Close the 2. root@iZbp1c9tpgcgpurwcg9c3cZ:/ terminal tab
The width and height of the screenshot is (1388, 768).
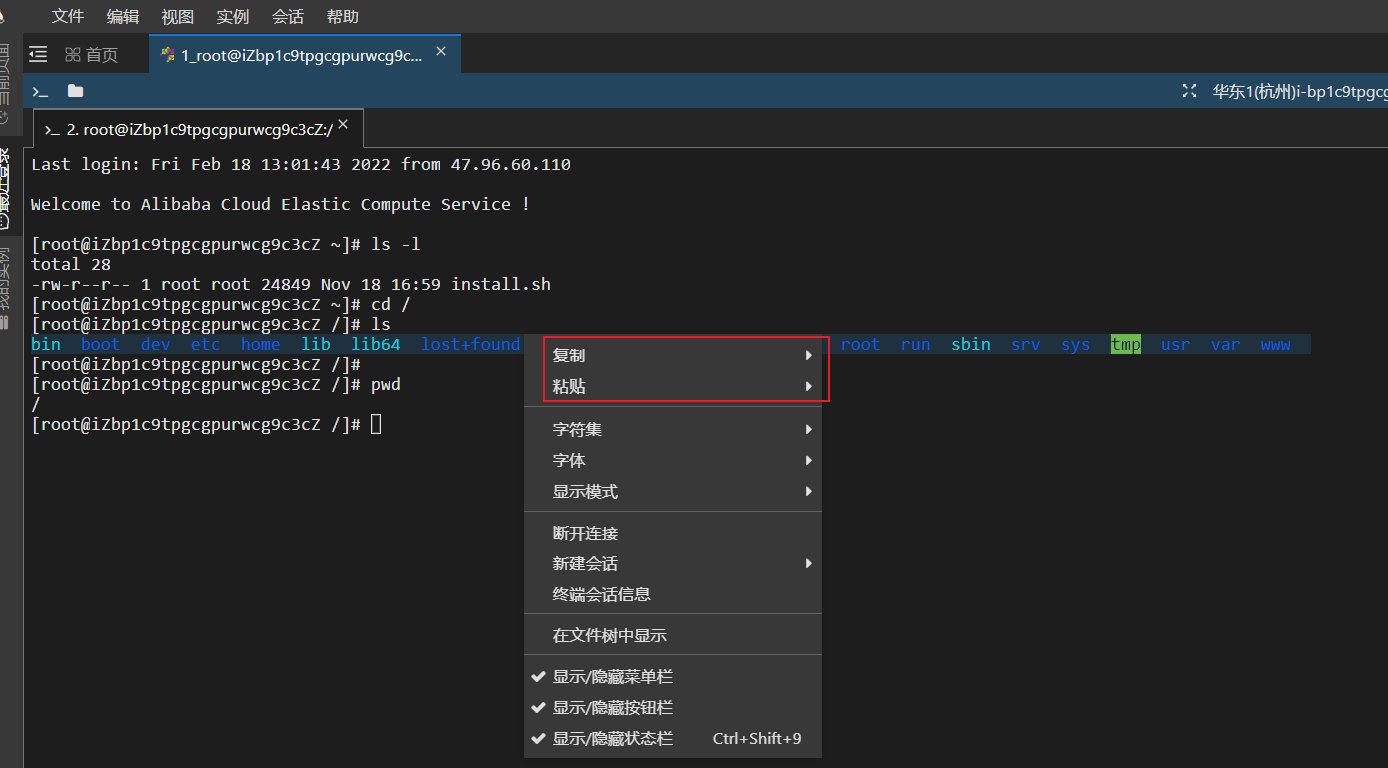click(343, 125)
